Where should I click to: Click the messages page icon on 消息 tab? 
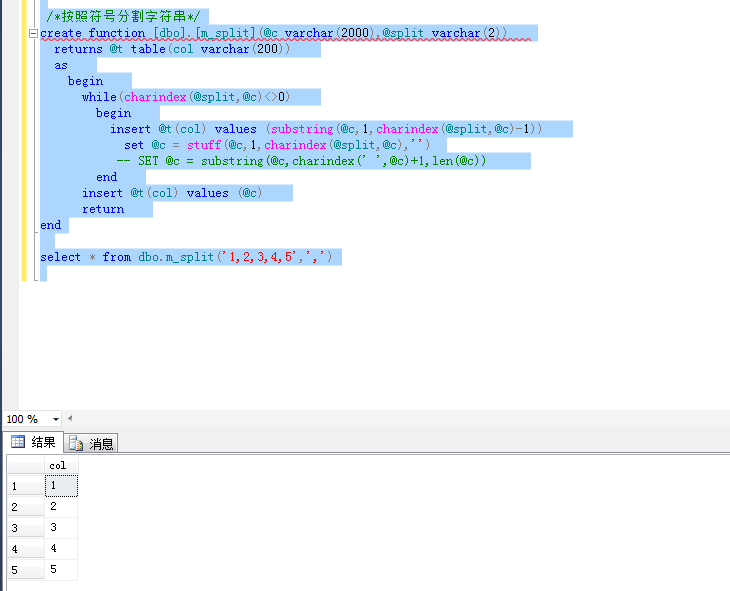click(75, 443)
